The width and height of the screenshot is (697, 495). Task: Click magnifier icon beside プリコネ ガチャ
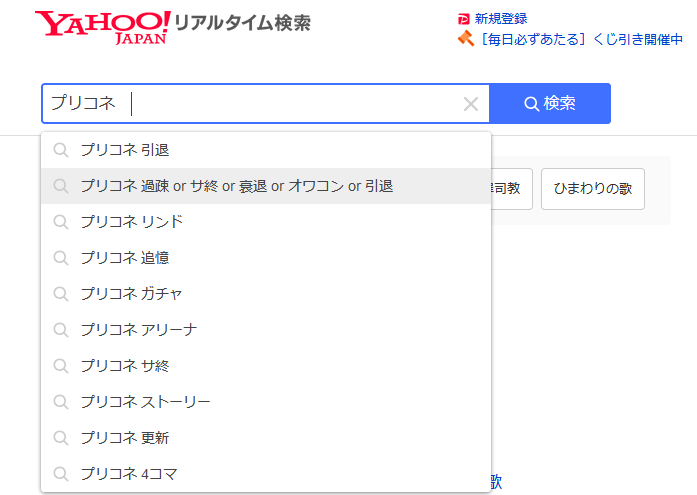point(61,294)
